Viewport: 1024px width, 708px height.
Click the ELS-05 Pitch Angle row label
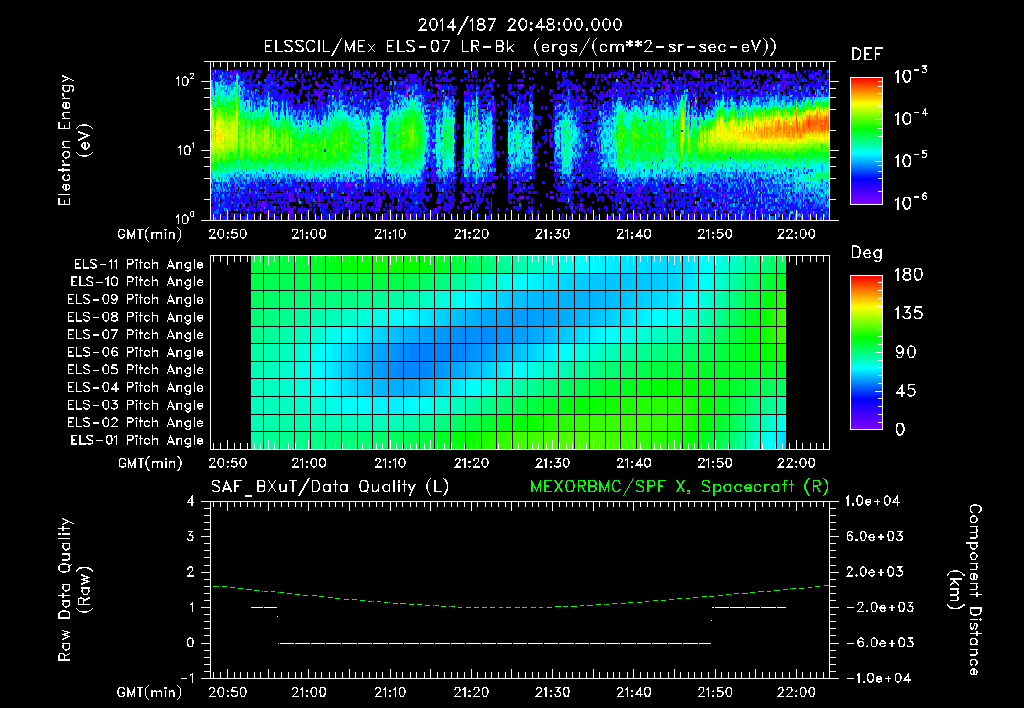[135, 370]
